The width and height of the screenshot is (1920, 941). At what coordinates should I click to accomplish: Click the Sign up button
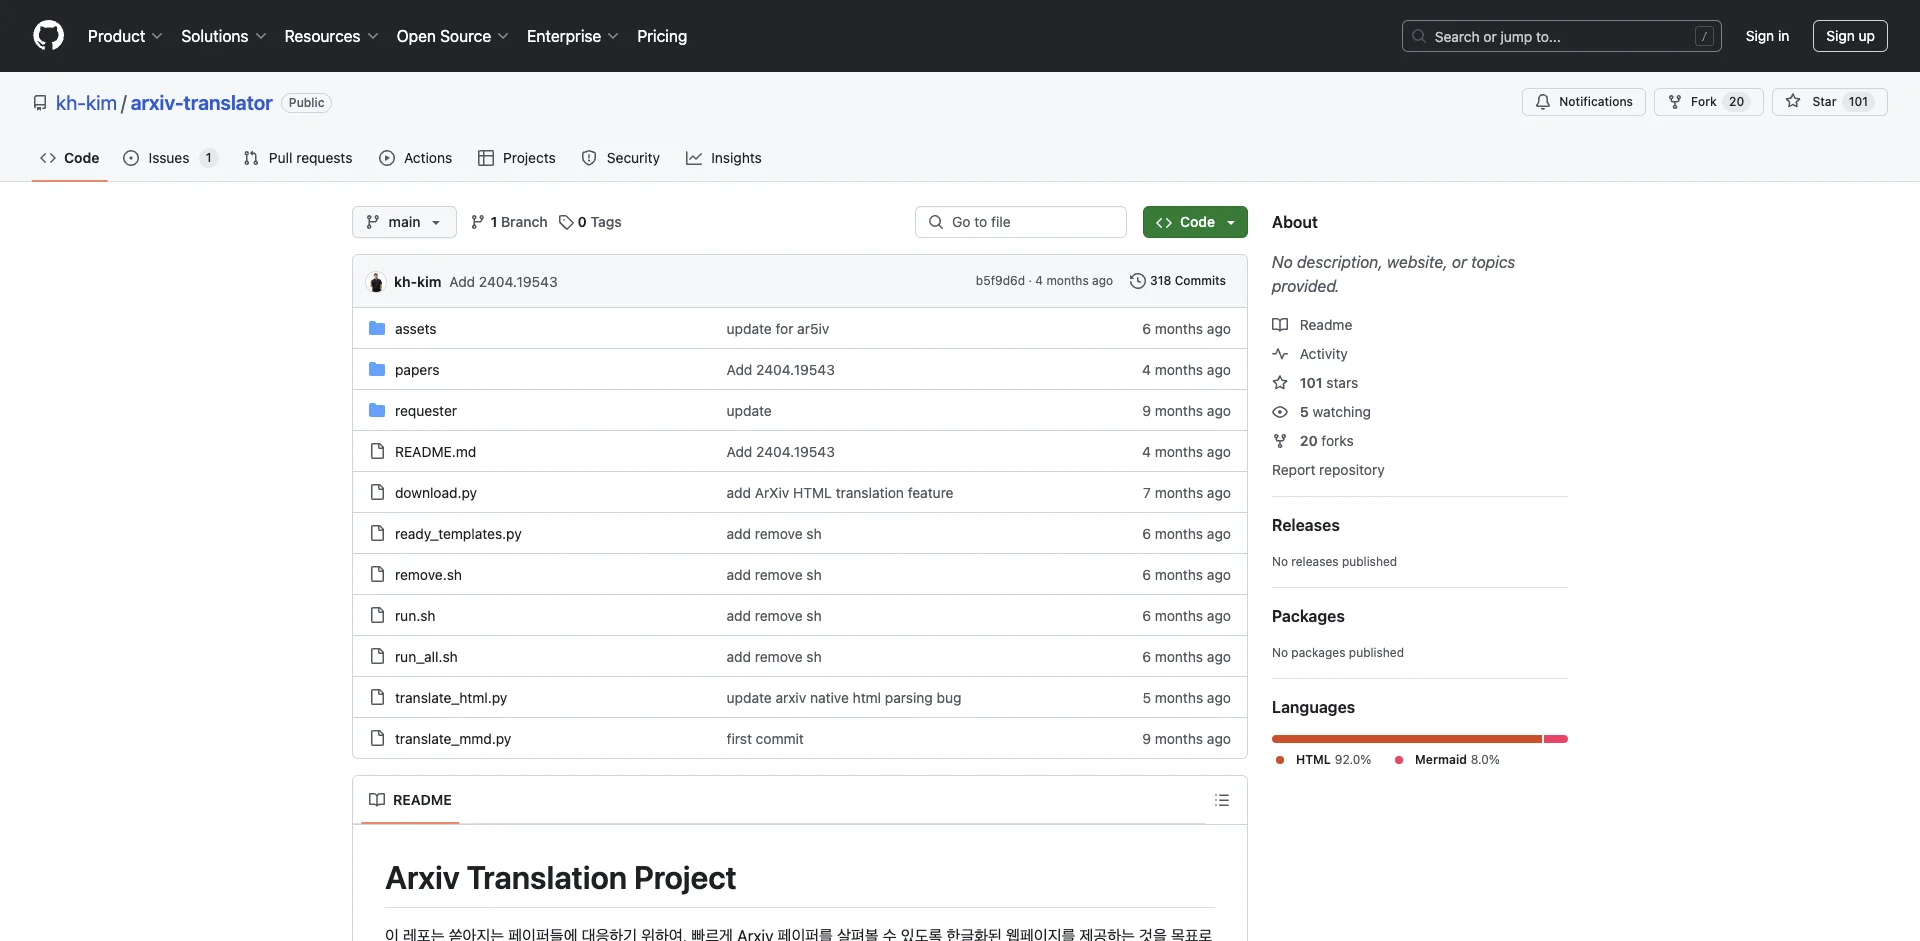click(x=1850, y=36)
